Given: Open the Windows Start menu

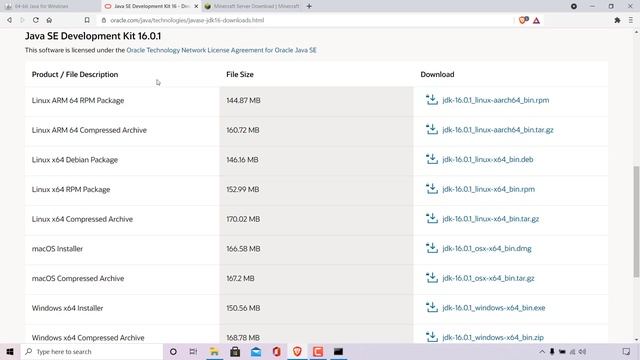Looking at the screenshot, I should click(10, 351).
